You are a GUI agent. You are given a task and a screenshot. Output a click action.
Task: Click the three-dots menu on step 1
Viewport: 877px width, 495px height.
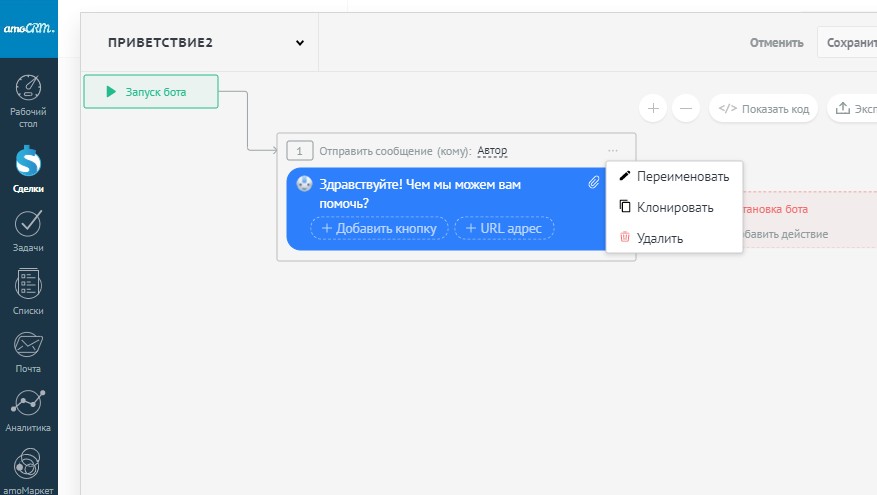613,151
